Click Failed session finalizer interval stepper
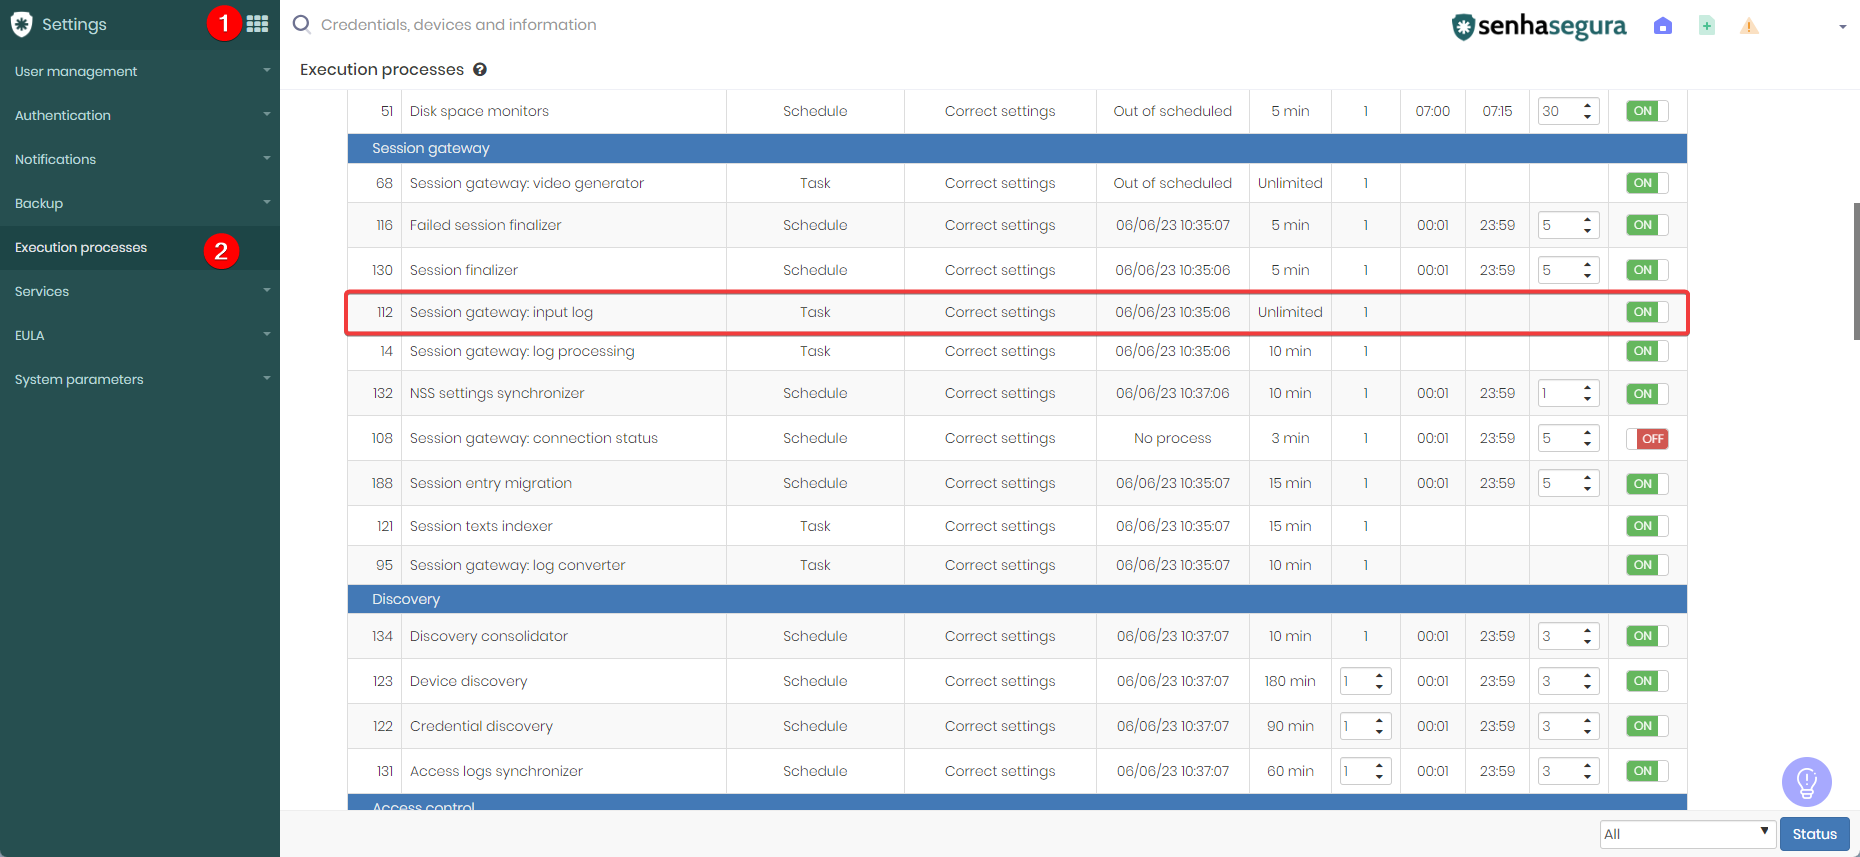 (1568, 225)
